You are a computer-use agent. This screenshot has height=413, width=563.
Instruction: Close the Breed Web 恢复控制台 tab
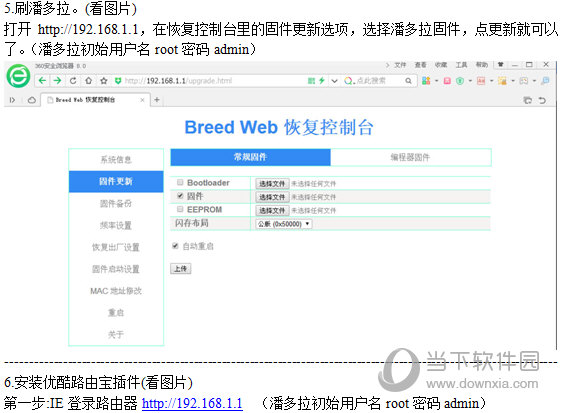pyautogui.click(x=142, y=100)
